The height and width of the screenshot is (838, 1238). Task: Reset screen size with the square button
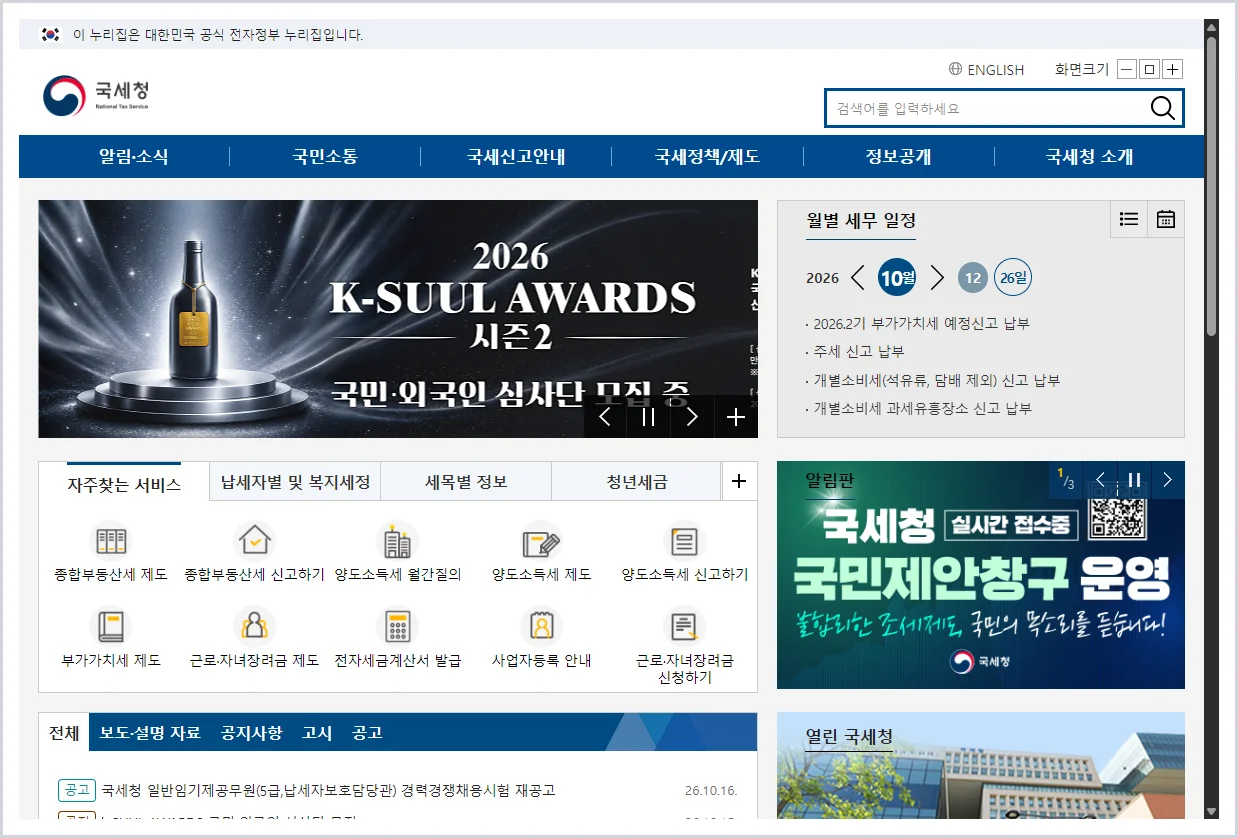(1150, 69)
